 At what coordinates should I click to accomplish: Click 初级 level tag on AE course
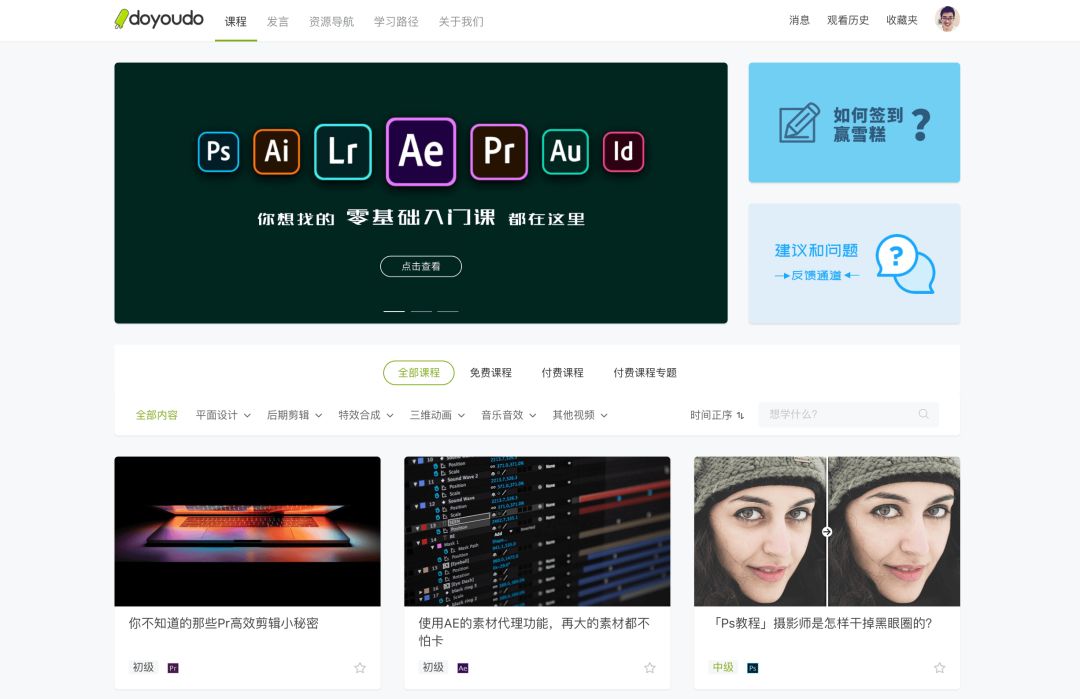click(433, 667)
